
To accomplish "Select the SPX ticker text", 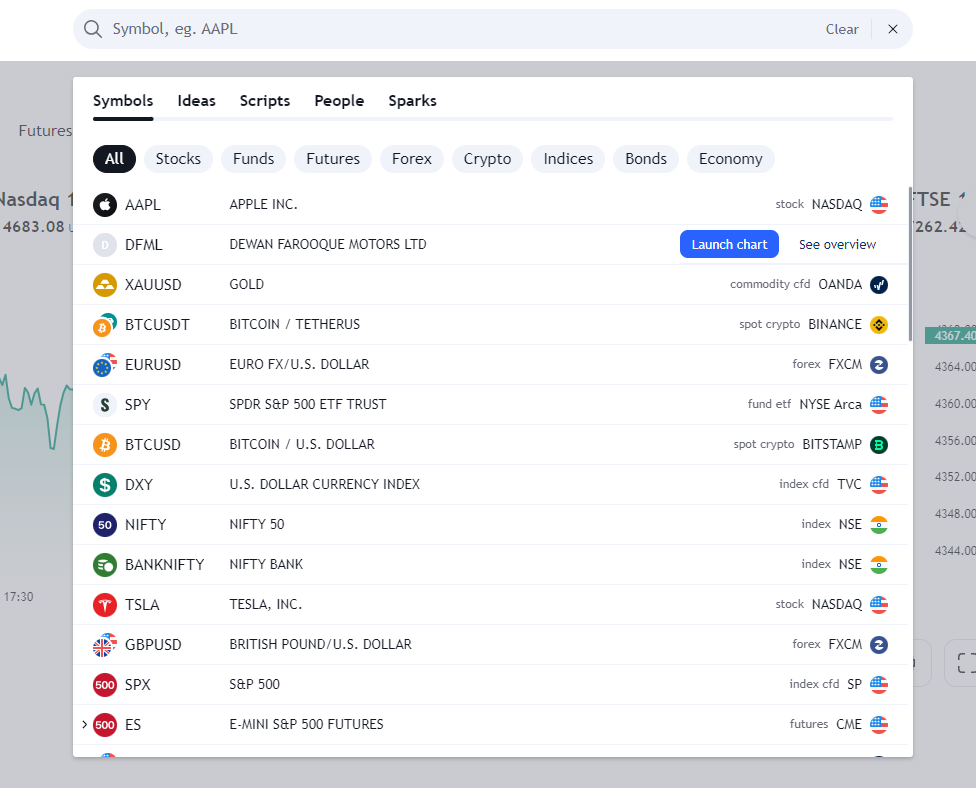I will tap(138, 685).
